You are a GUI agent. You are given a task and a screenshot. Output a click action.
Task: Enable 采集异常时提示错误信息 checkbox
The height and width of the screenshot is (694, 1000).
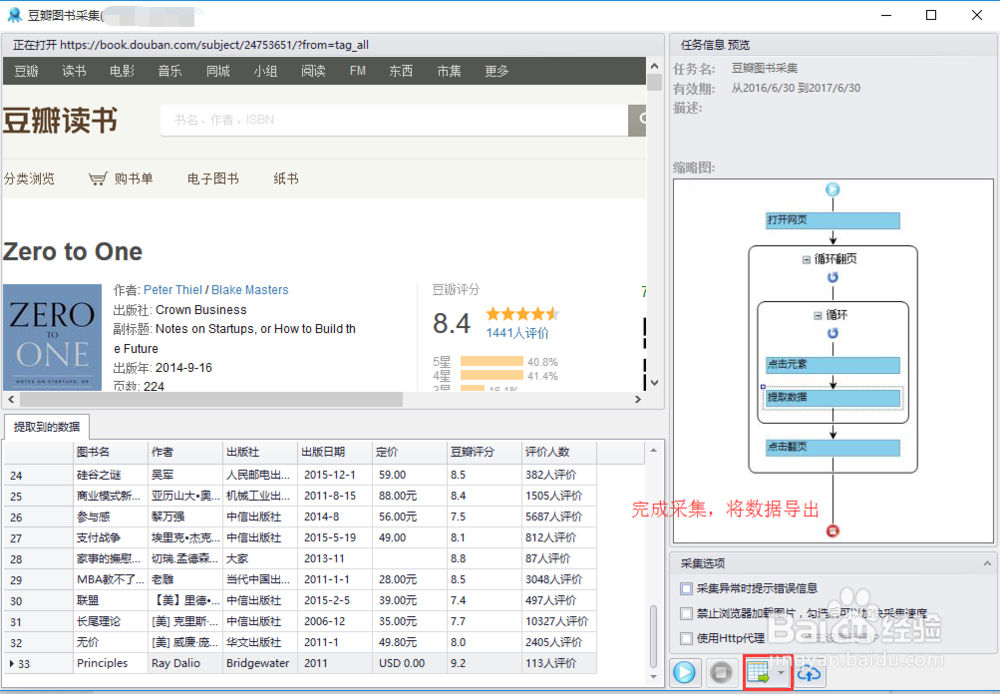pyautogui.click(x=686, y=588)
